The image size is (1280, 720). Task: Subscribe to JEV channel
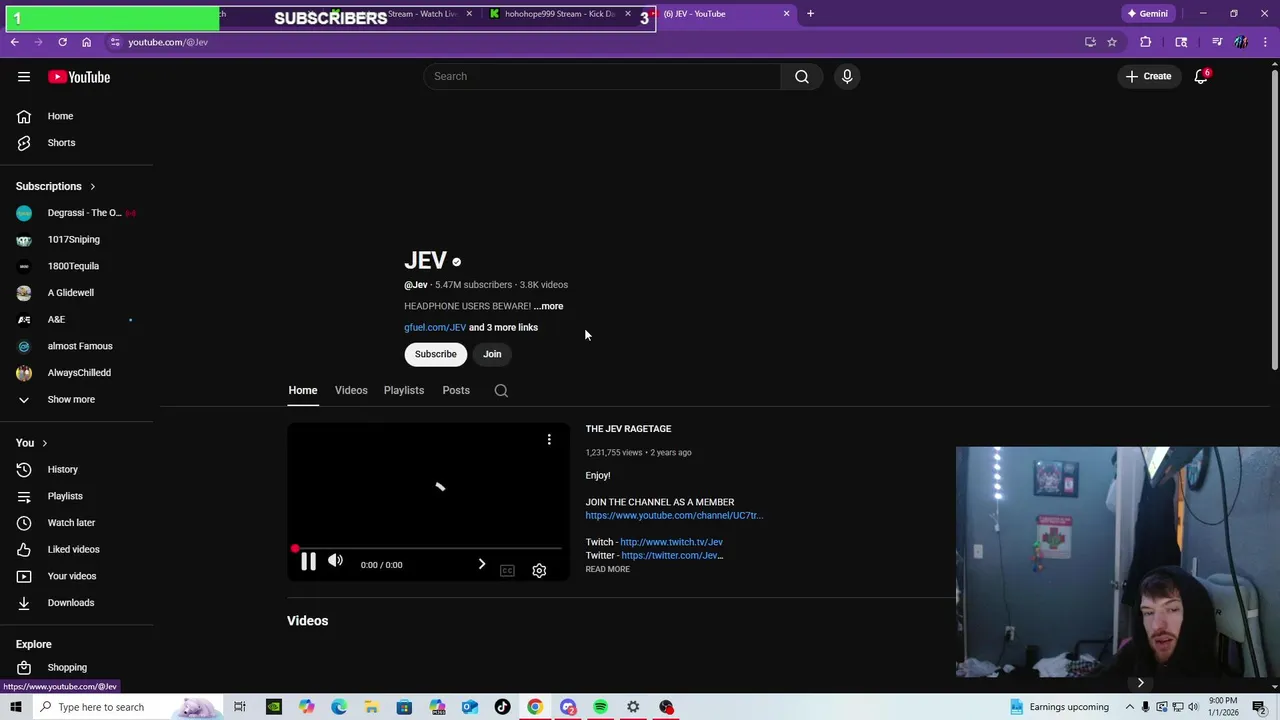point(436,354)
